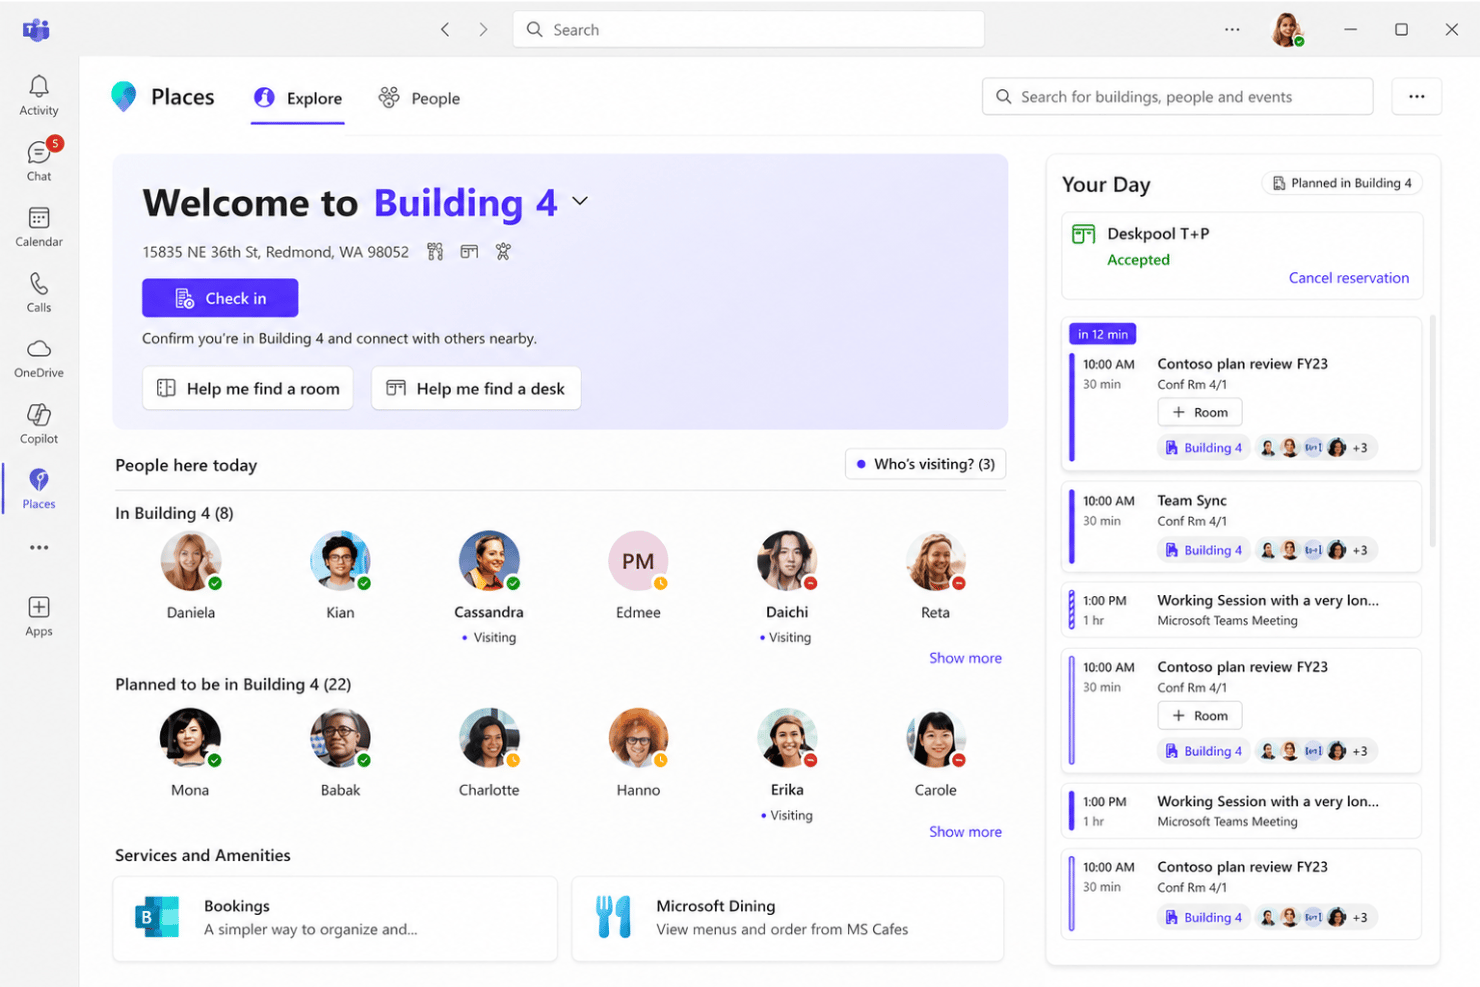Open Chat with 5 unread messages

click(x=39, y=160)
